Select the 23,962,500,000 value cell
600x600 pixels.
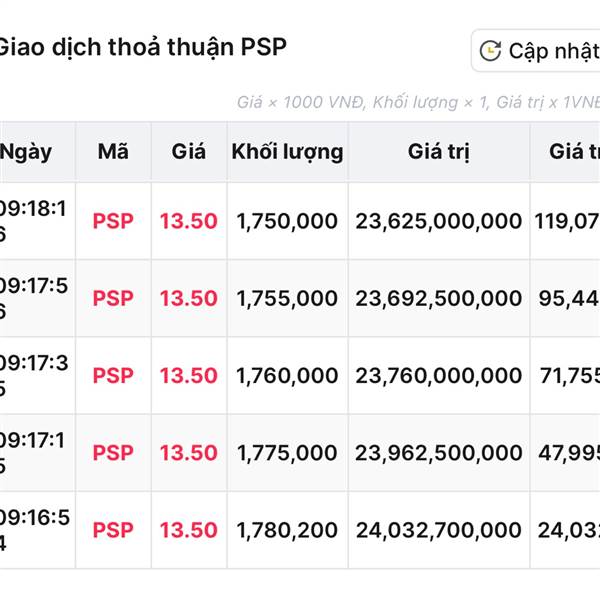pos(439,453)
